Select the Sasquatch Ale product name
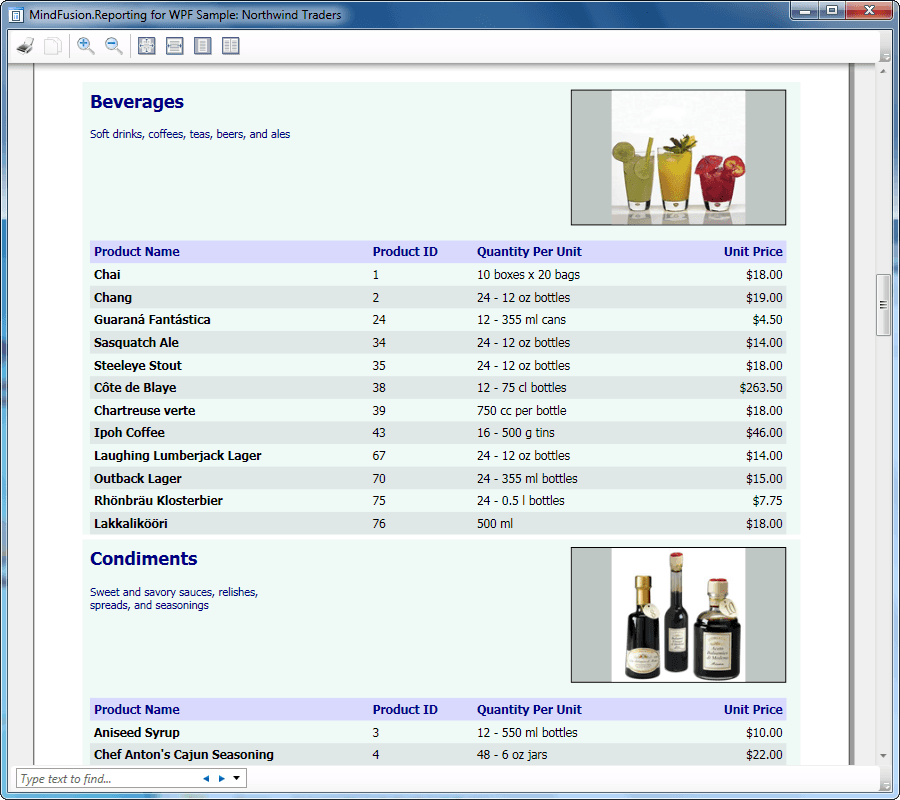 pyautogui.click(x=137, y=343)
